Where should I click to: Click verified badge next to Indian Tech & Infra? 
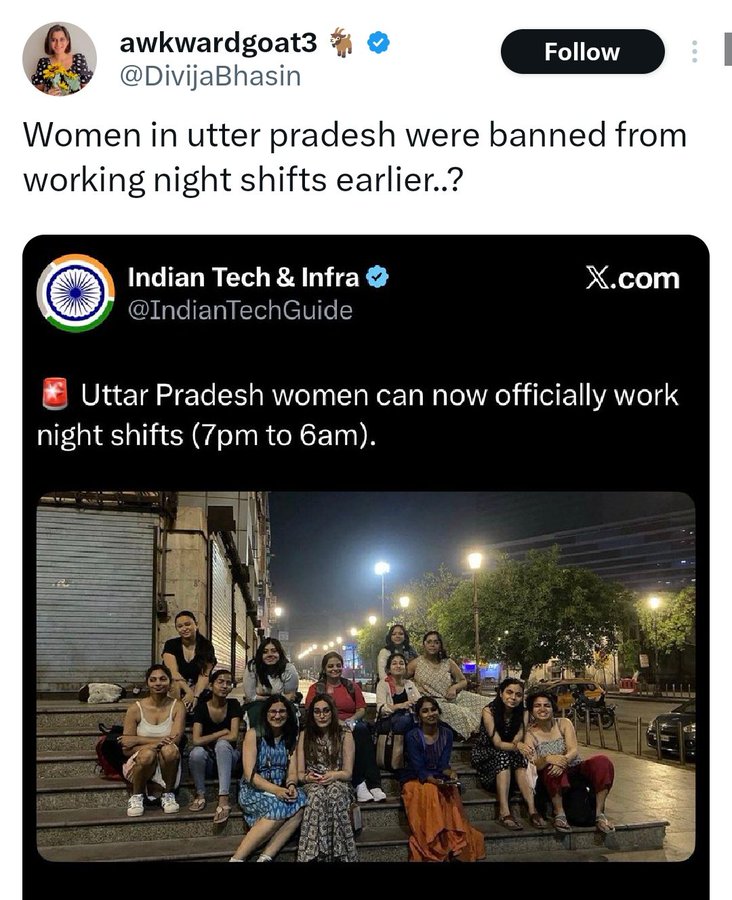(x=377, y=277)
